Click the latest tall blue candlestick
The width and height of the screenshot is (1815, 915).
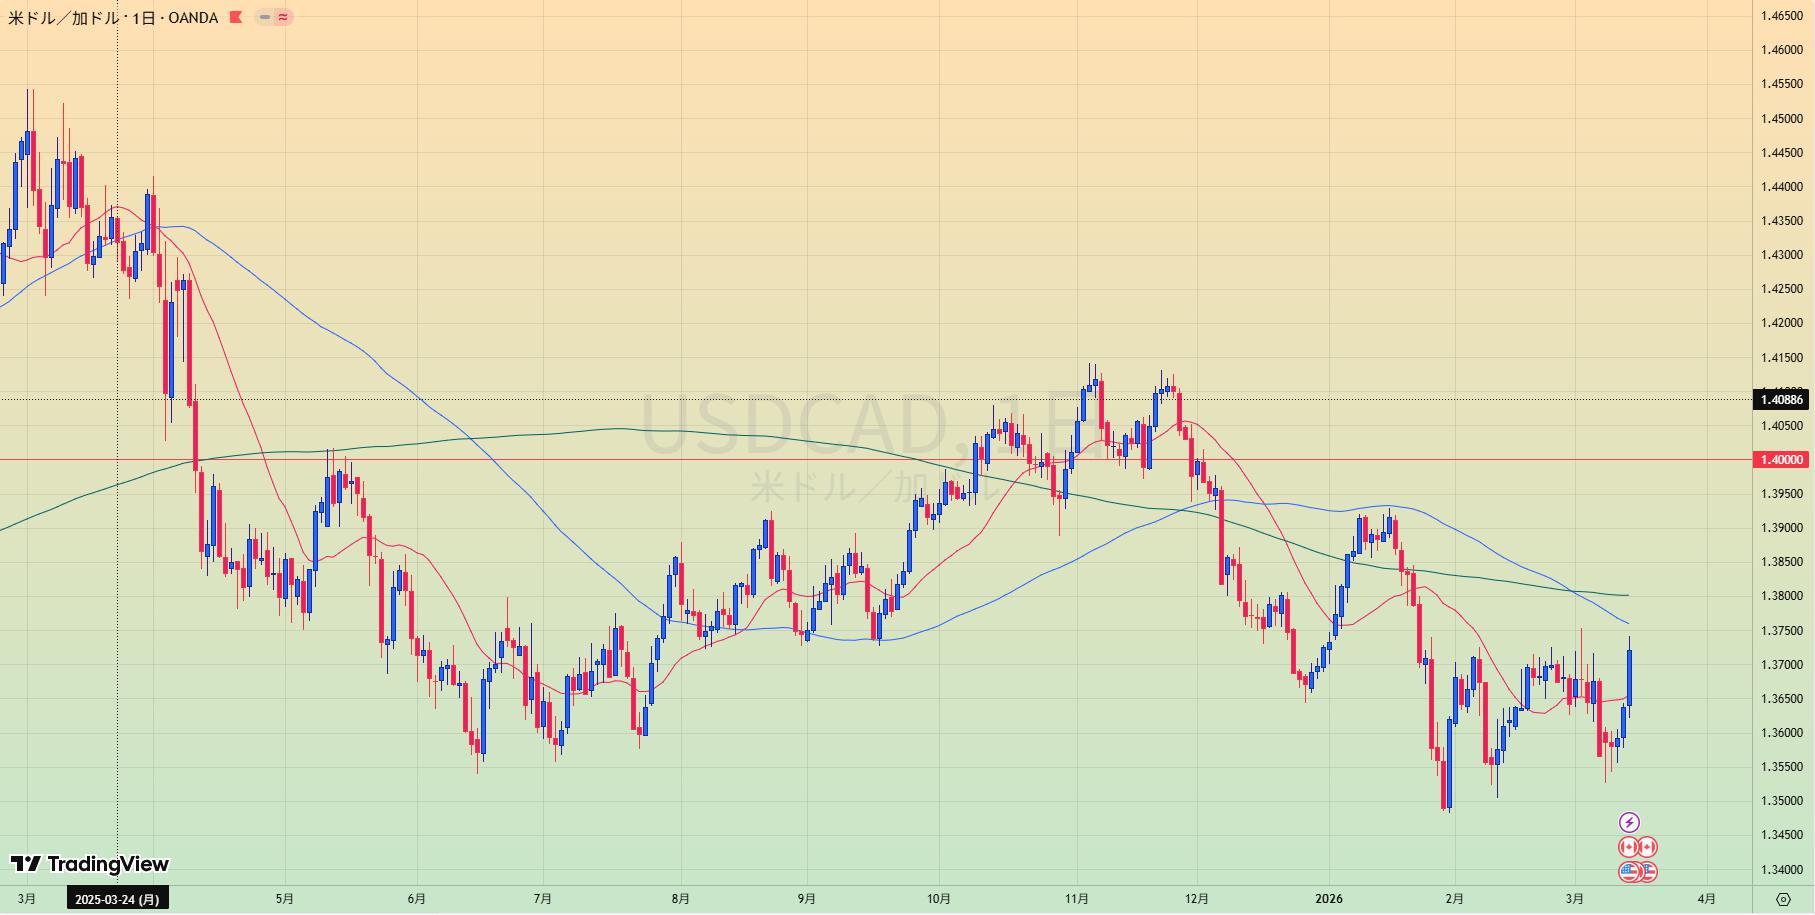click(1630, 678)
